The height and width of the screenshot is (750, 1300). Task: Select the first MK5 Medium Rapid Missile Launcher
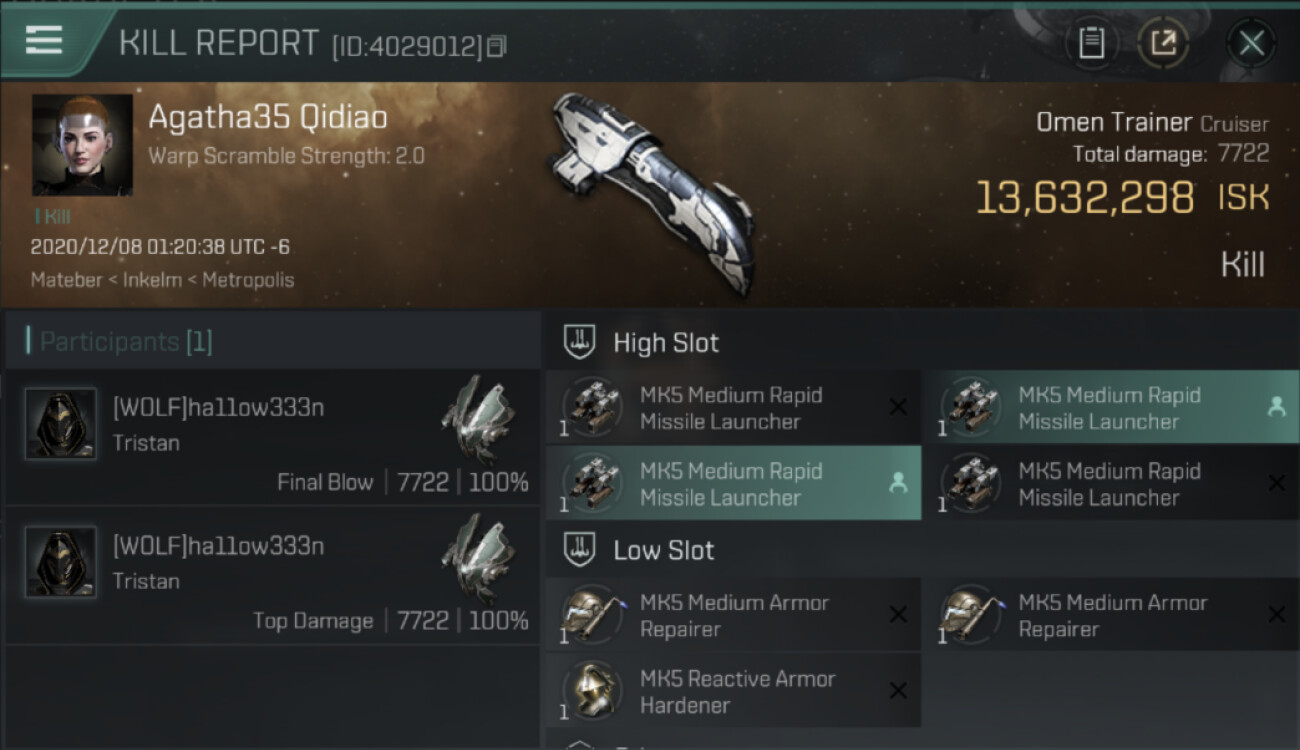point(732,408)
